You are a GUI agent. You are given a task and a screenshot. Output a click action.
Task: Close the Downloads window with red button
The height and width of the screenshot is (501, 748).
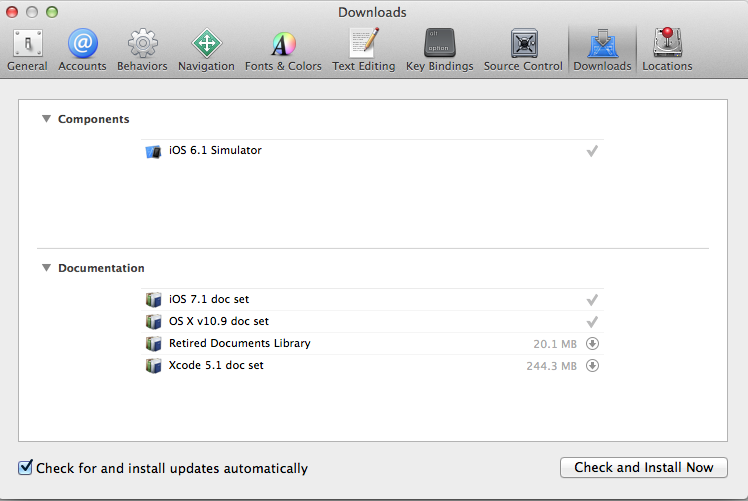[x=12, y=12]
